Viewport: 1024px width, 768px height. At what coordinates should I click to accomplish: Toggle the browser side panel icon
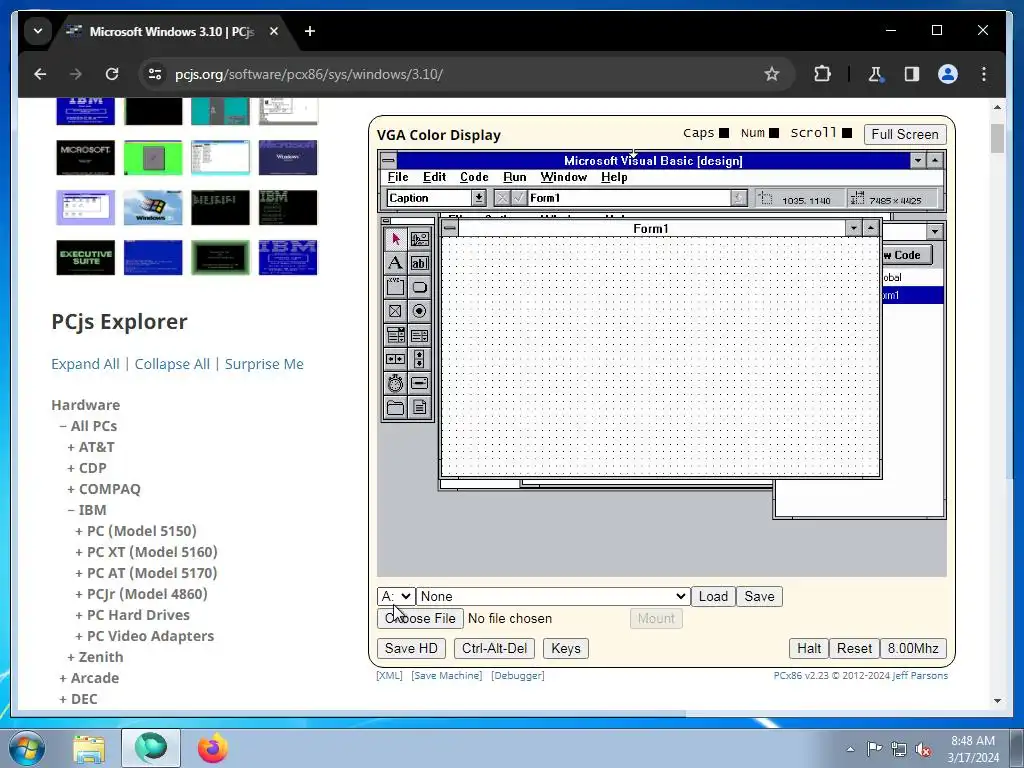tap(912, 74)
